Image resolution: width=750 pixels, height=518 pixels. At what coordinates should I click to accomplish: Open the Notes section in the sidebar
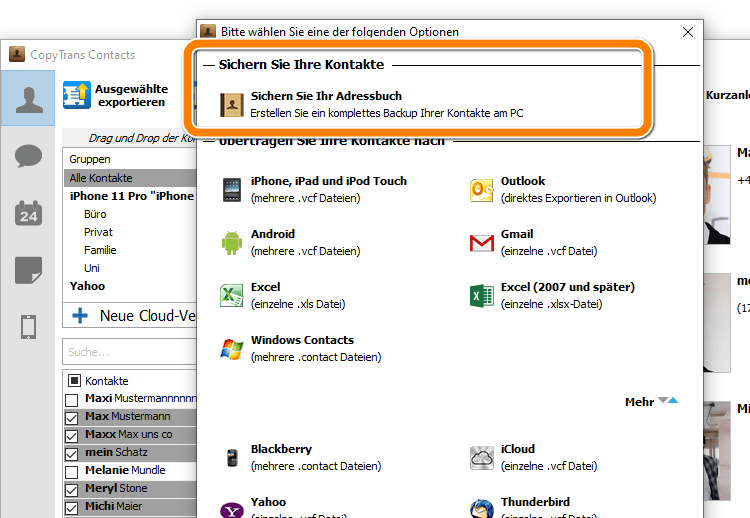click(28, 270)
